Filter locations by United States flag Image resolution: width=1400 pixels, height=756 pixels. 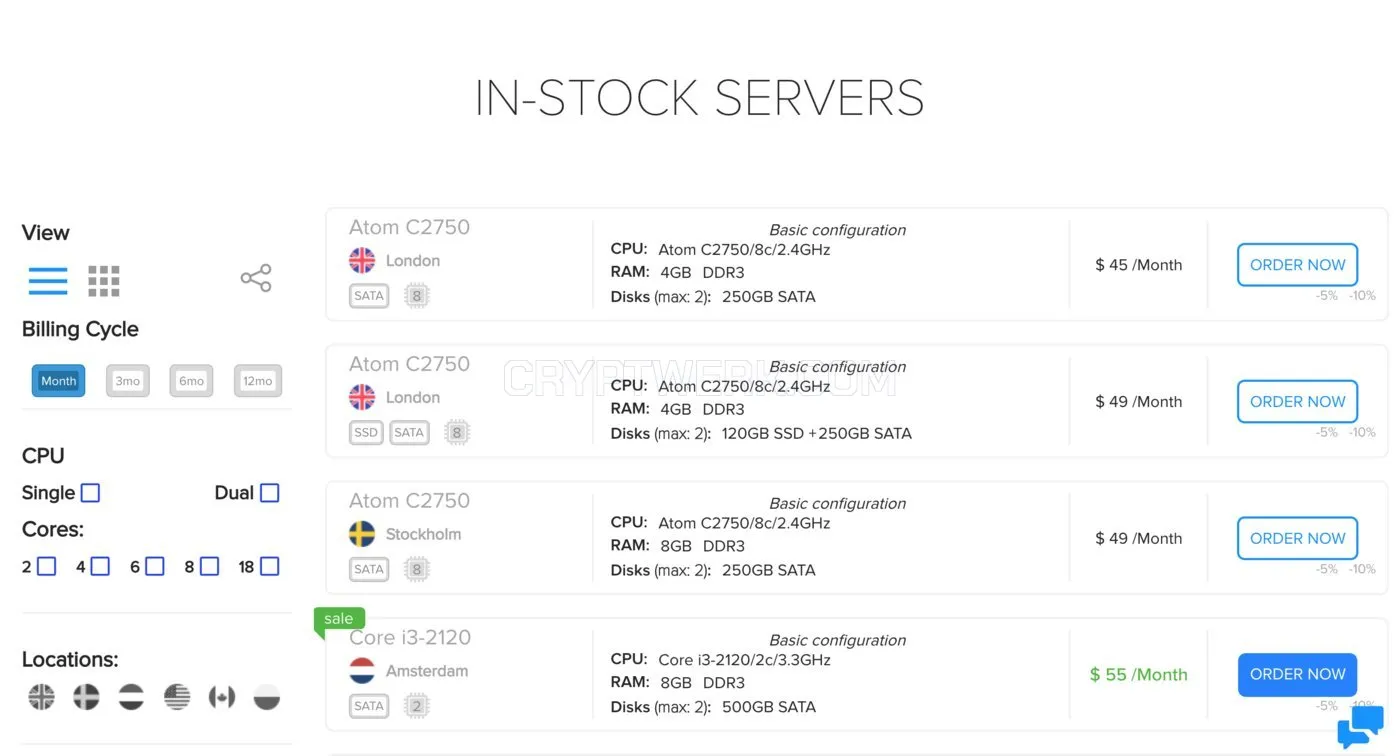(177, 696)
